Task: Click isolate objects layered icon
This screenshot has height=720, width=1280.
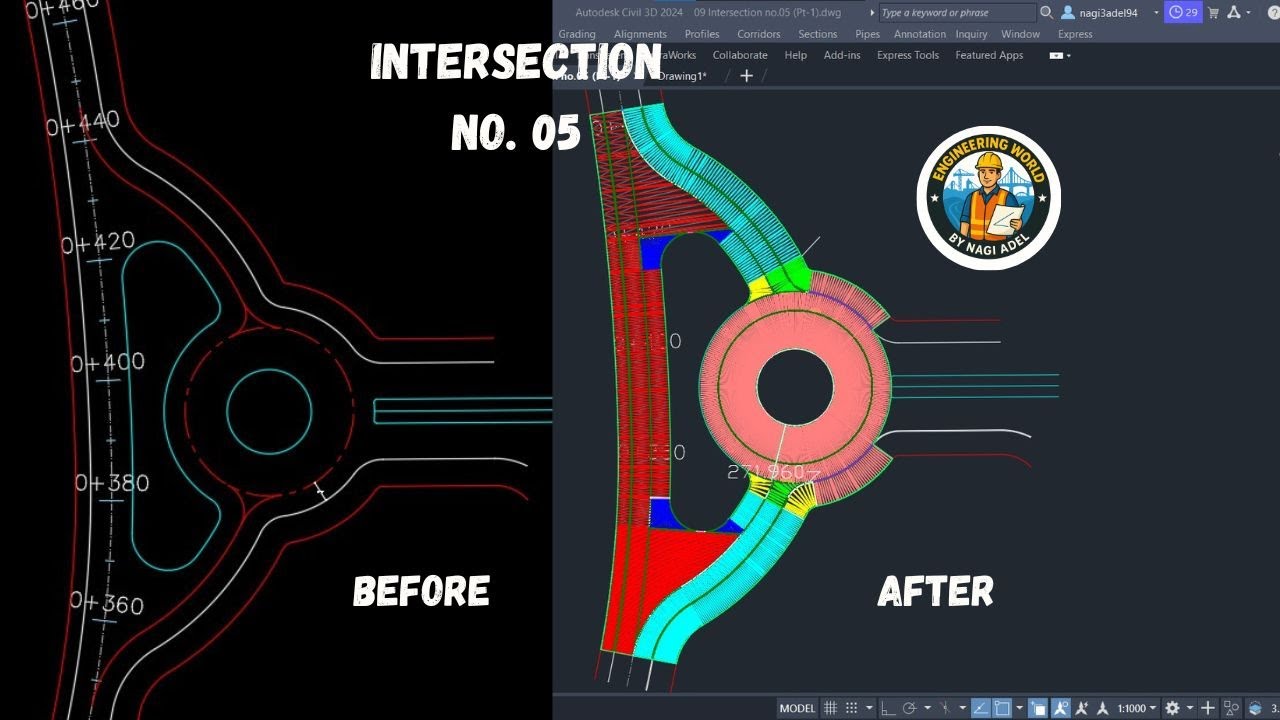Action: click(1254, 708)
